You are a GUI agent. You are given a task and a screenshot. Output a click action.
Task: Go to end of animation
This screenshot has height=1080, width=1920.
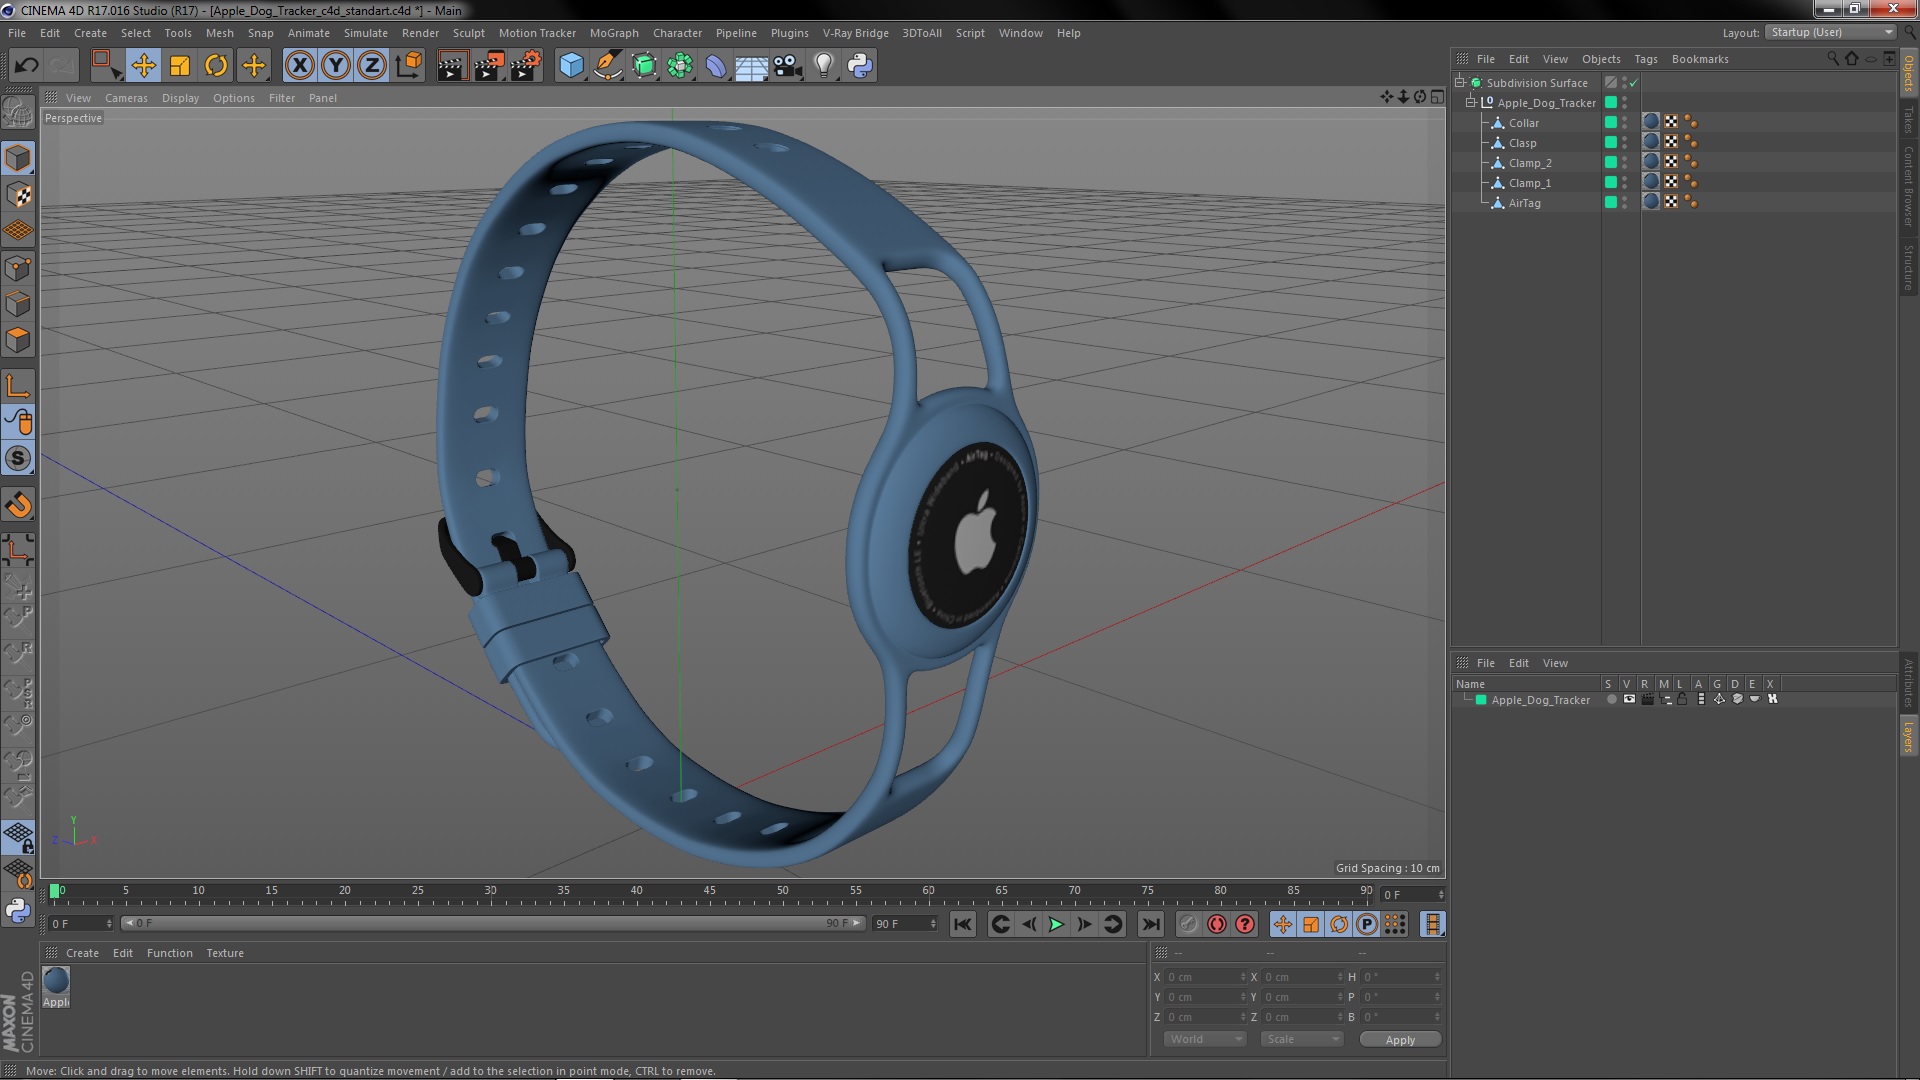1150,925
